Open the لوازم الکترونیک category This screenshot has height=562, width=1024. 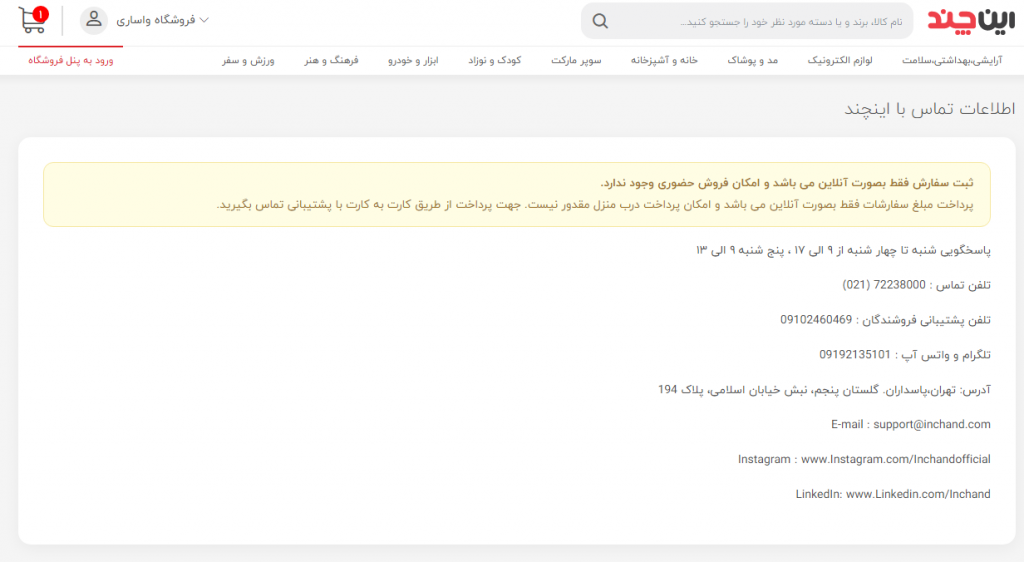tap(840, 61)
